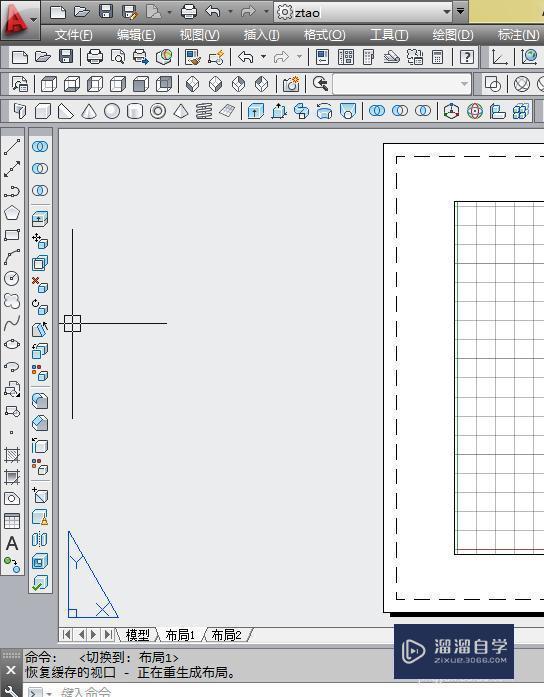
Task: Go to next layout tab arrow
Action: coord(93,634)
